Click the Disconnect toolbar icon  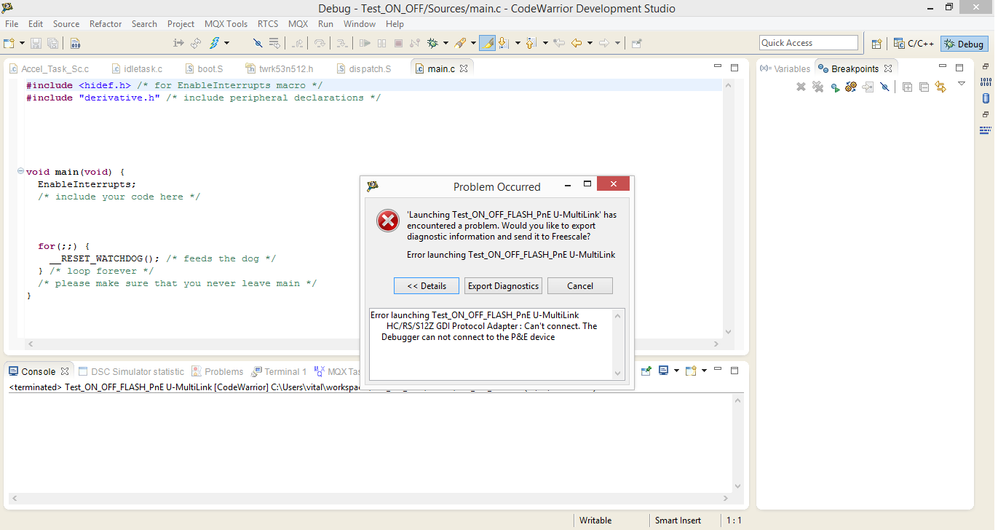(x=415, y=43)
